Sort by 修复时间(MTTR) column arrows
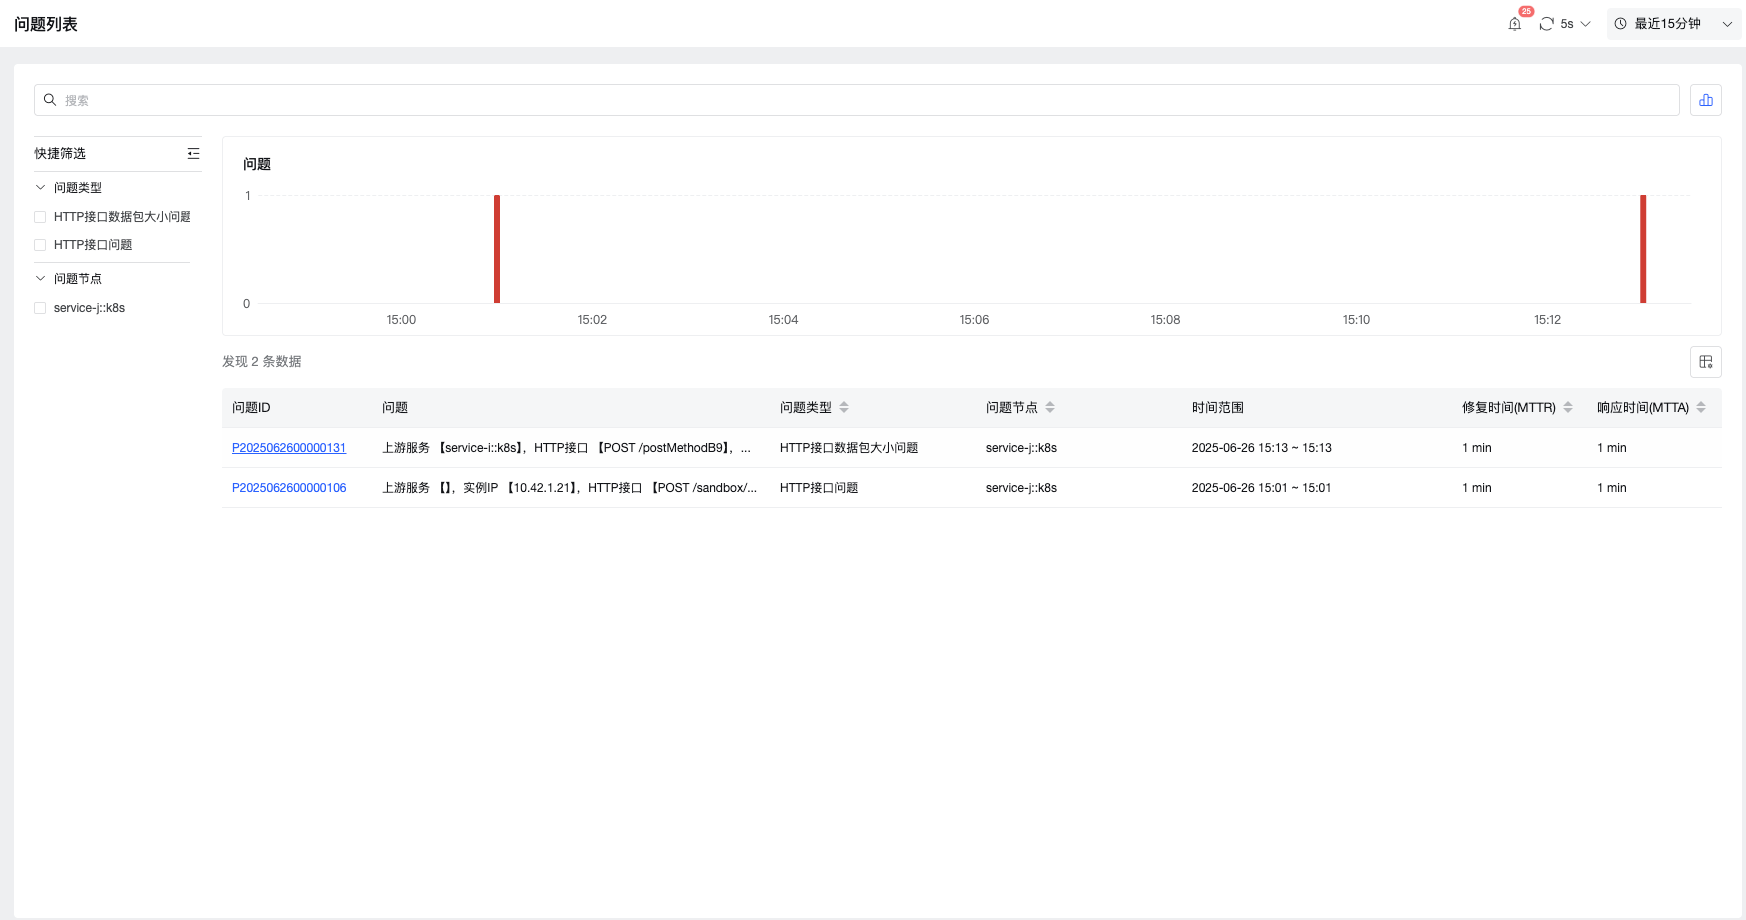Screen dimensions: 1746x920 (x=1568, y=408)
